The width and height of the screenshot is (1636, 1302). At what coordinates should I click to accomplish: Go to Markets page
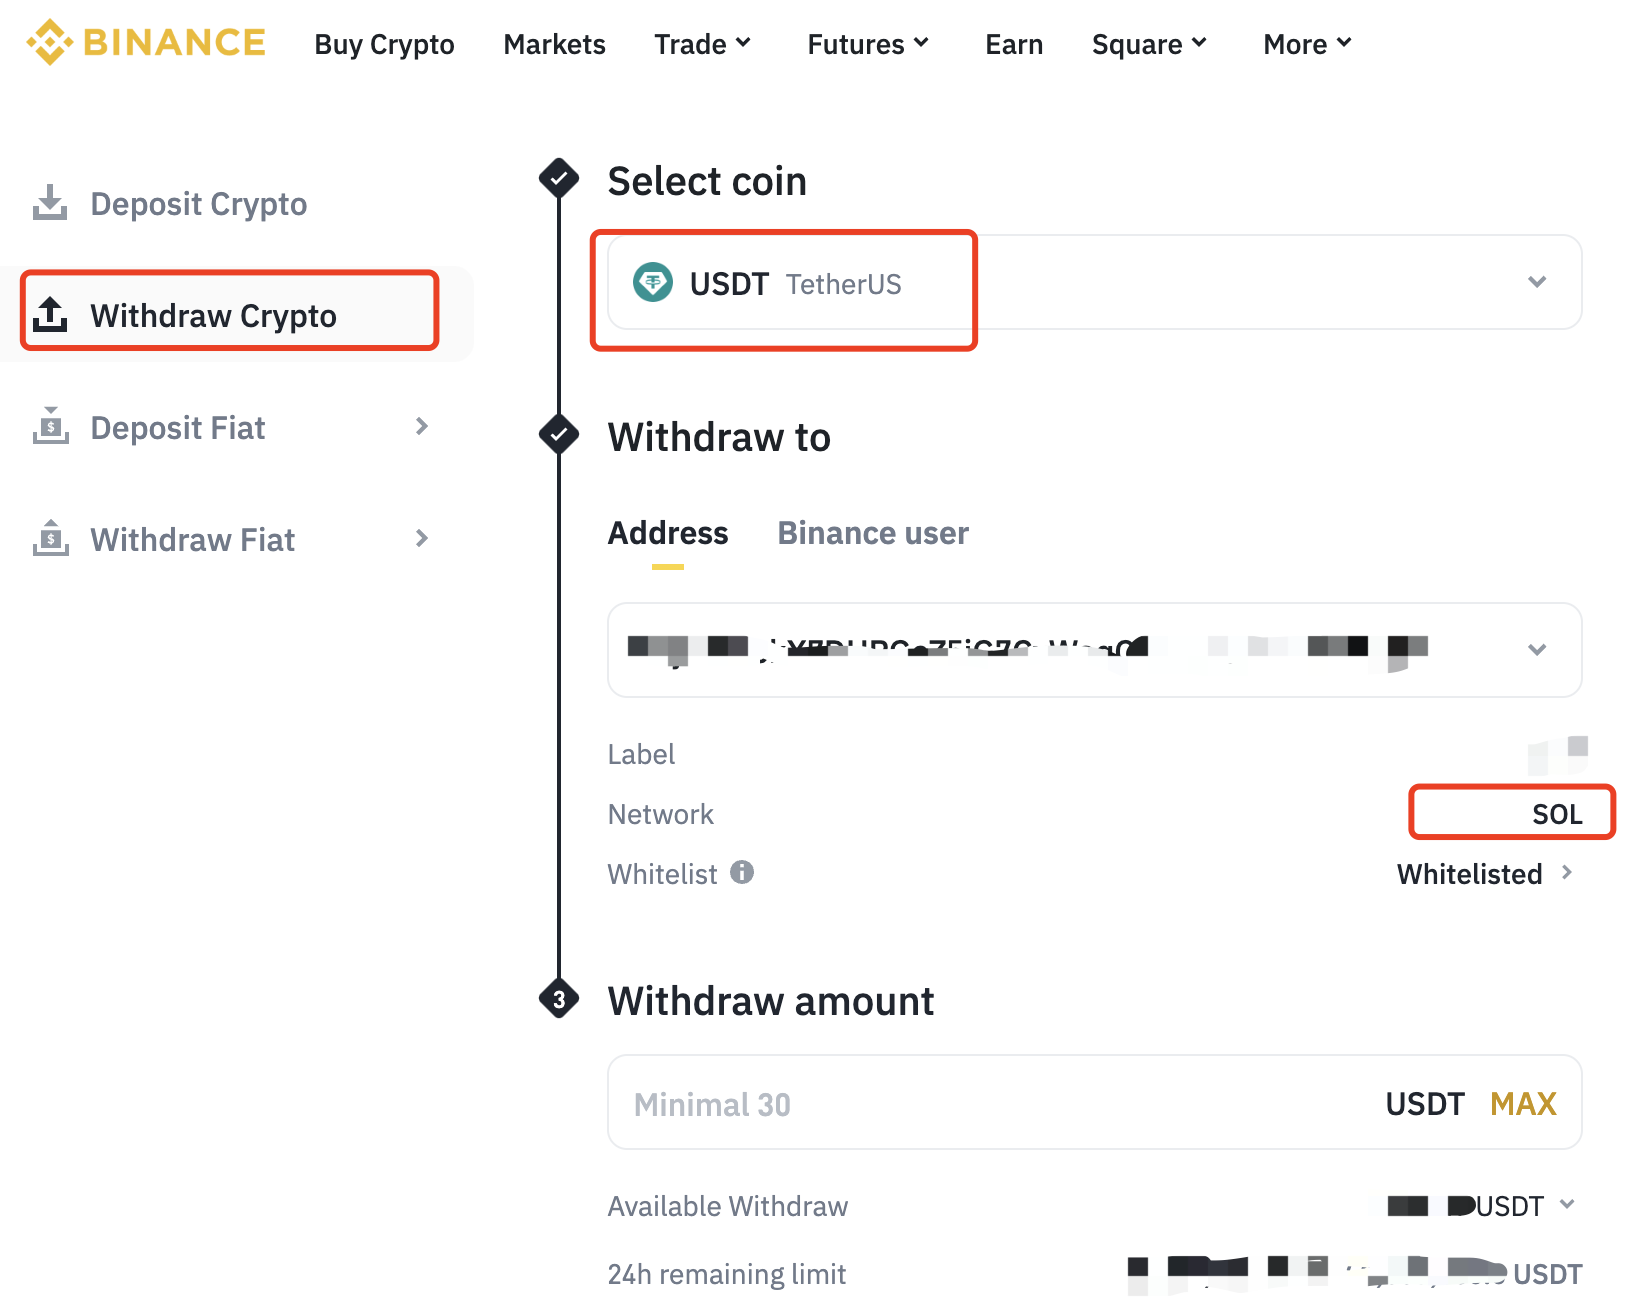click(x=554, y=44)
